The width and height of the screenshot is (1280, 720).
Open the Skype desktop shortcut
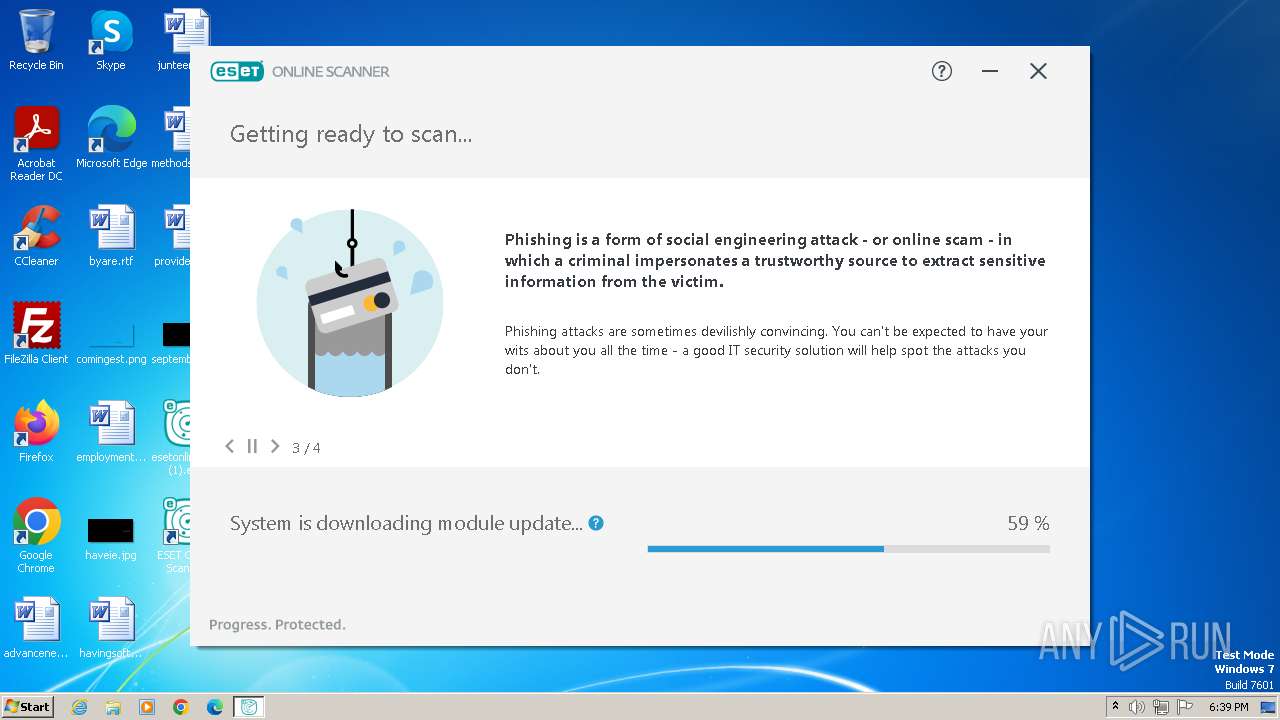pyautogui.click(x=111, y=41)
